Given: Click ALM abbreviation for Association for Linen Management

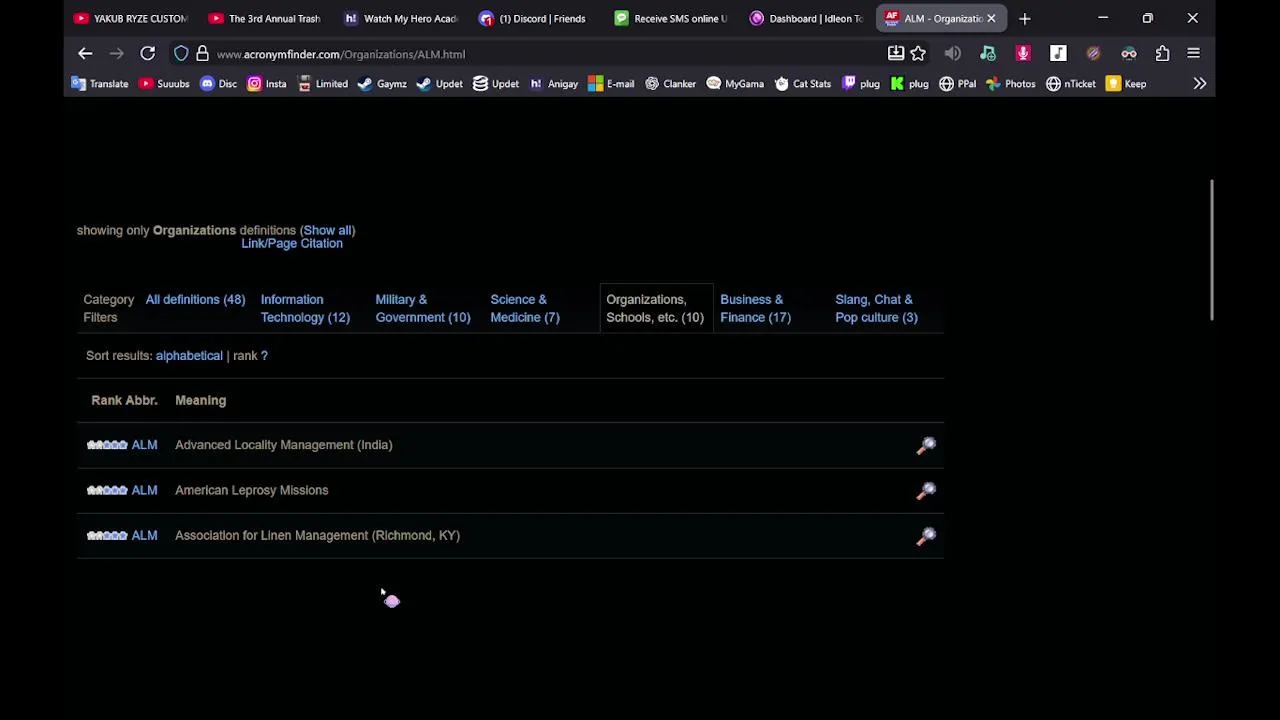Looking at the screenshot, I should pos(144,536).
